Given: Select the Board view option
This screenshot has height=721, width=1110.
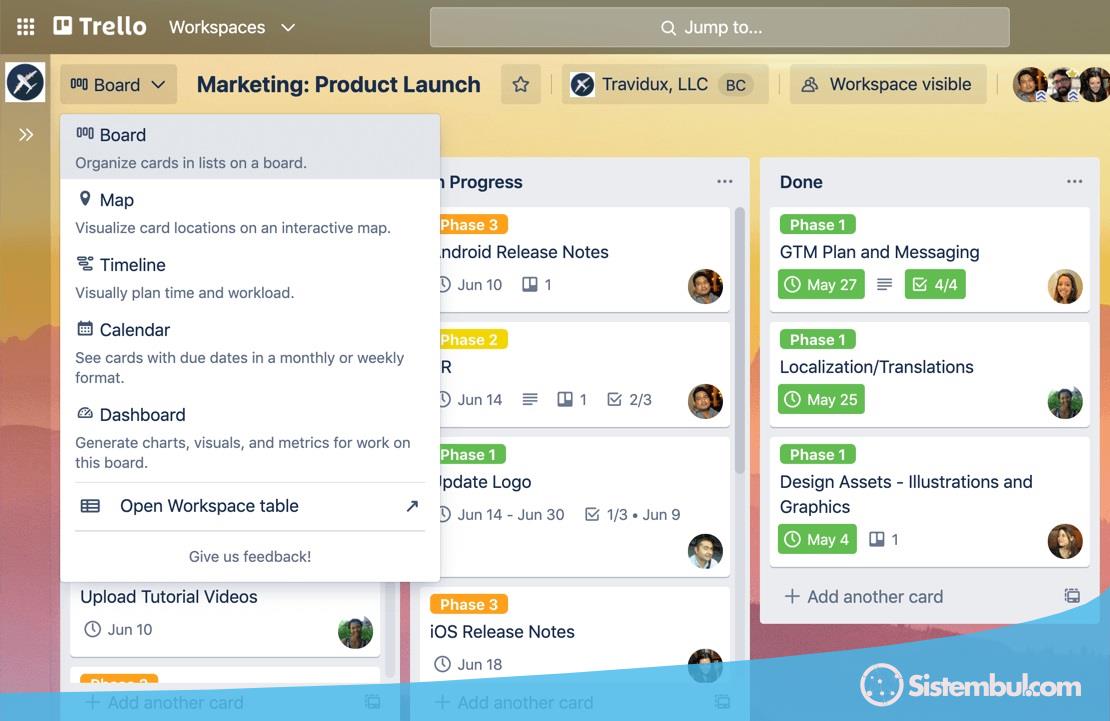Looking at the screenshot, I should pos(250,147).
